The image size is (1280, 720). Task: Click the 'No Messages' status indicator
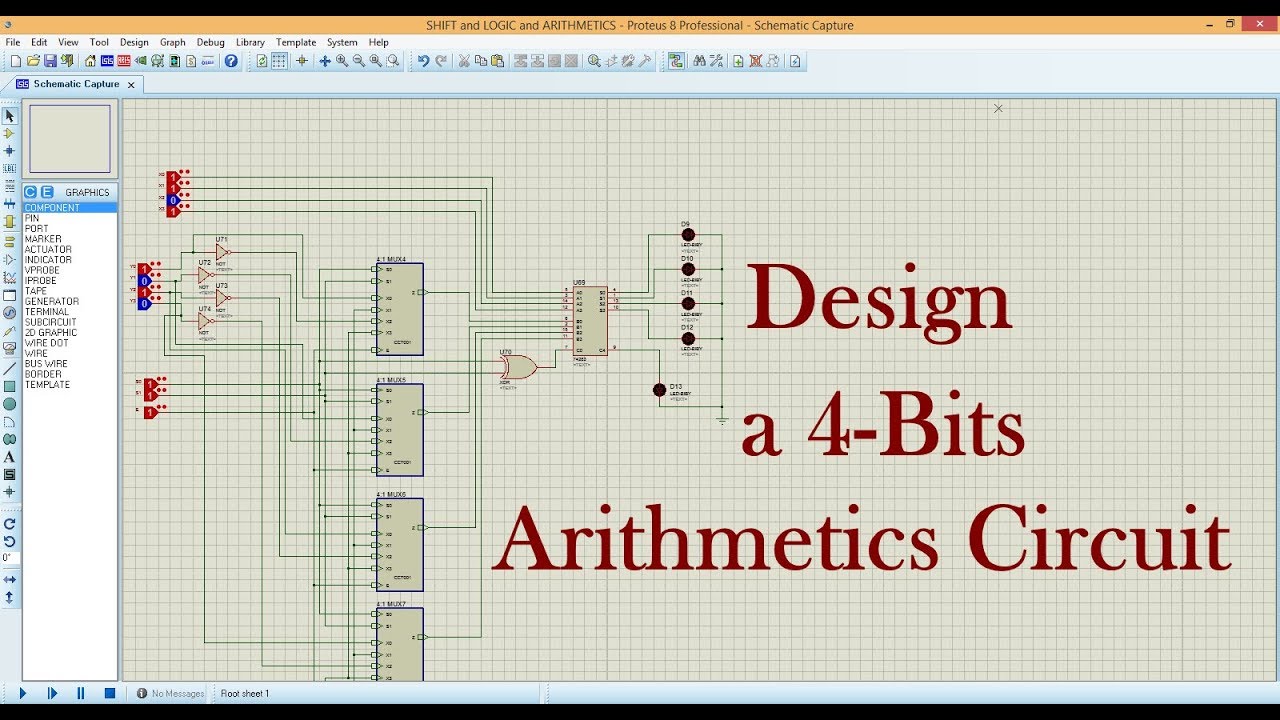click(171, 693)
